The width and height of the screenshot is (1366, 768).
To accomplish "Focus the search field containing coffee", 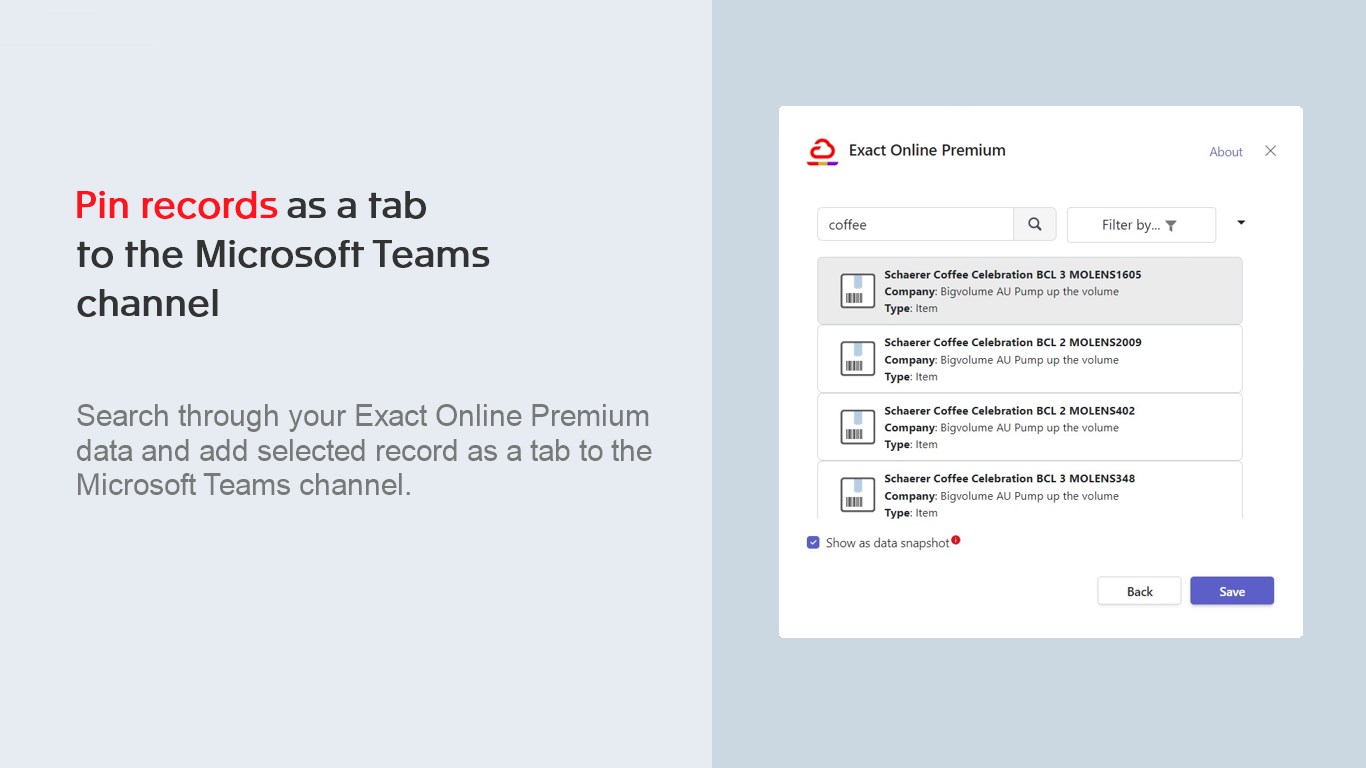I will [x=915, y=225].
